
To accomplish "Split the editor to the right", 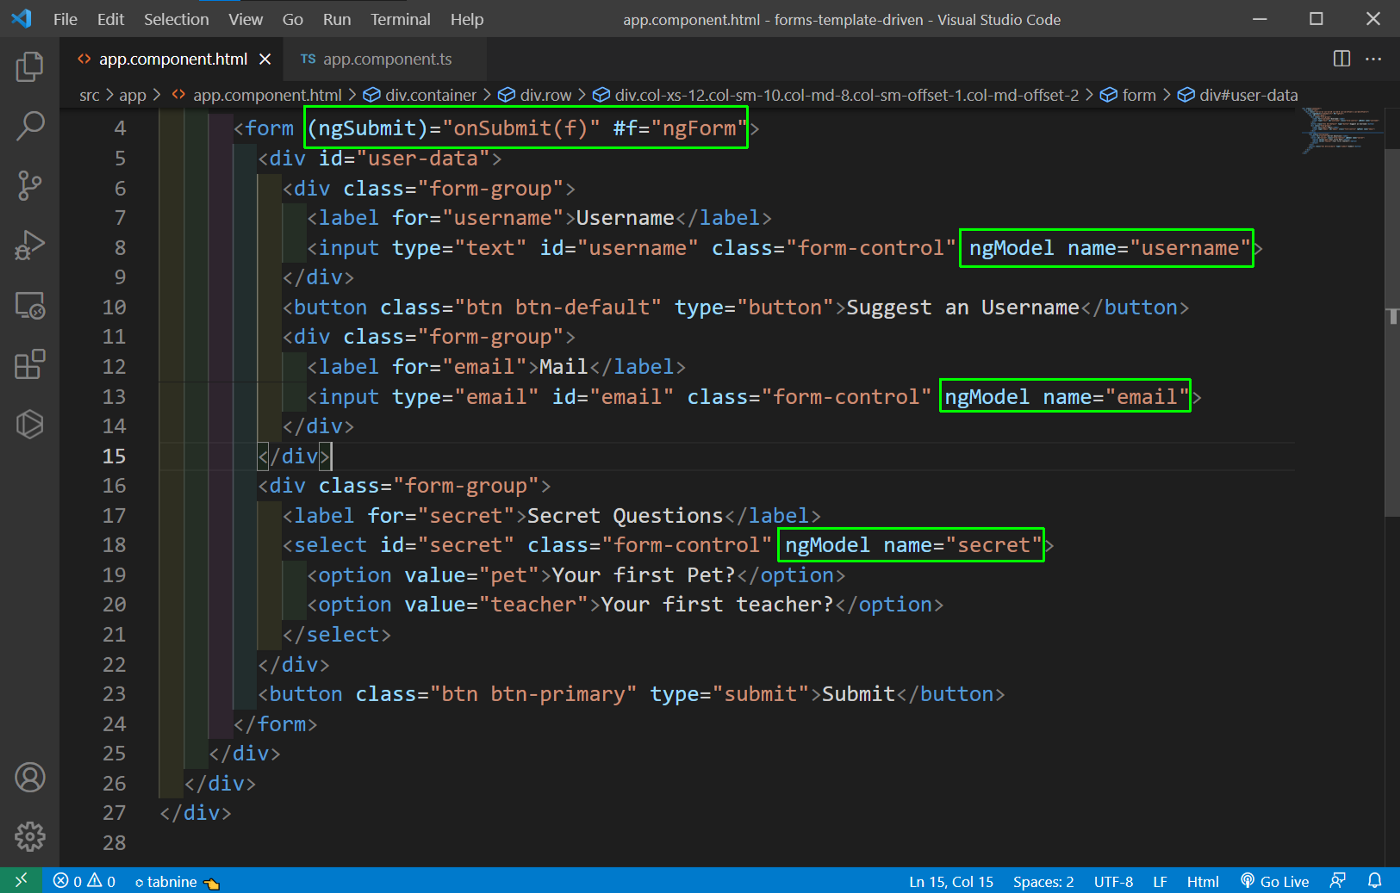I will [x=1342, y=59].
